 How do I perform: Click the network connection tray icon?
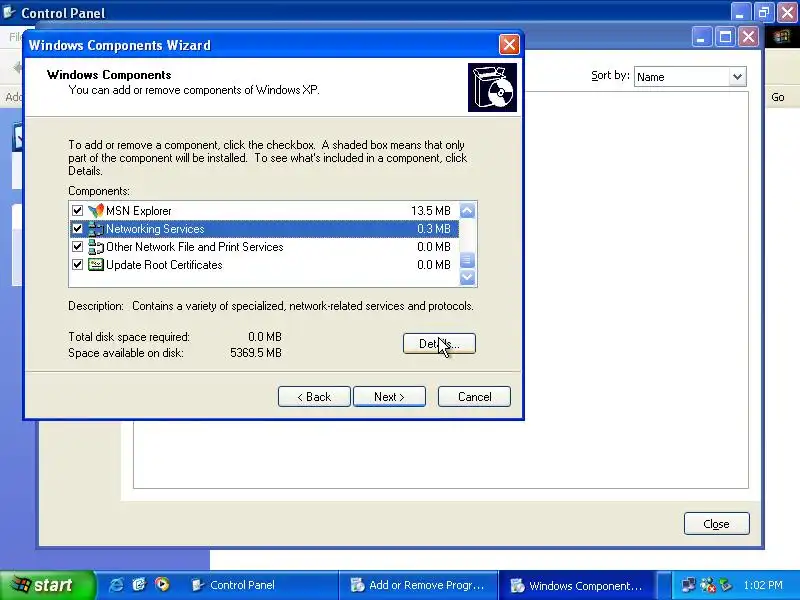689,585
